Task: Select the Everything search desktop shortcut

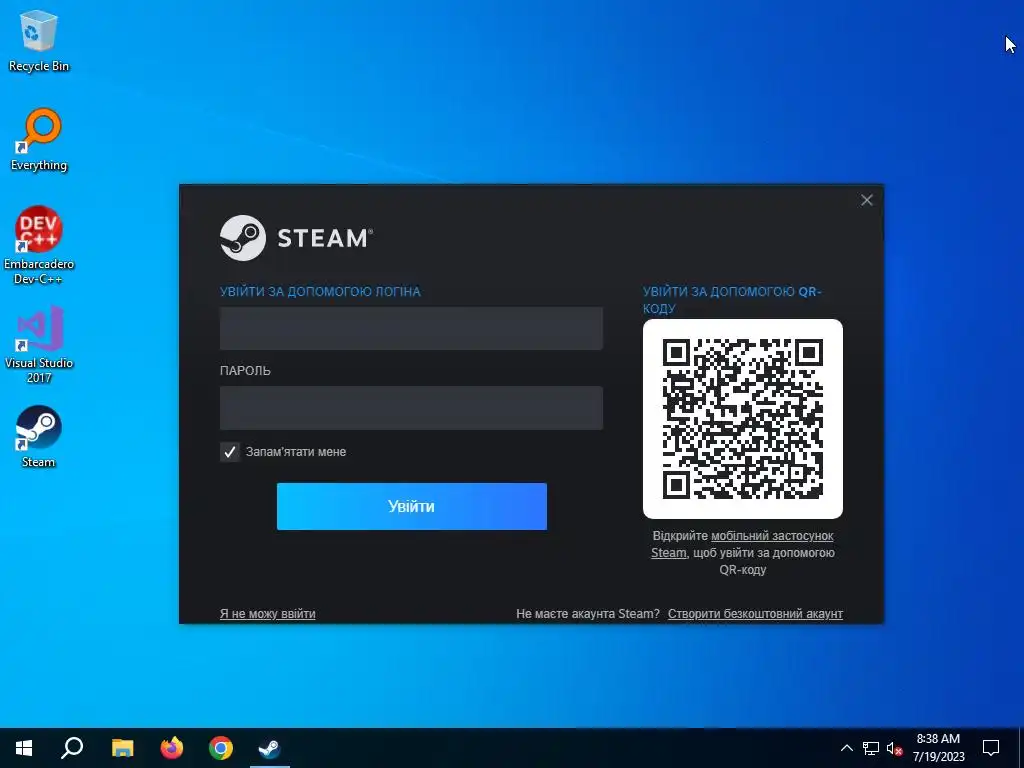Action: (x=39, y=140)
